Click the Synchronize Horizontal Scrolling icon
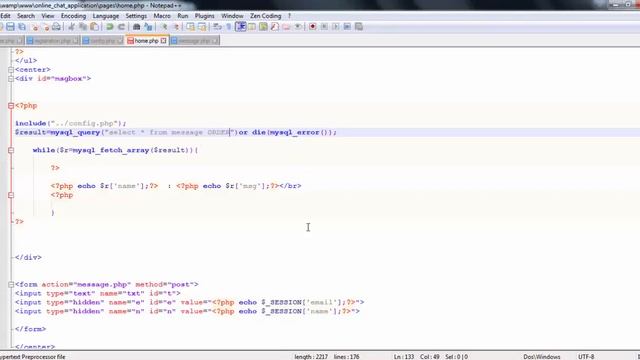This screenshot has height=360, width=640. click(202, 27)
